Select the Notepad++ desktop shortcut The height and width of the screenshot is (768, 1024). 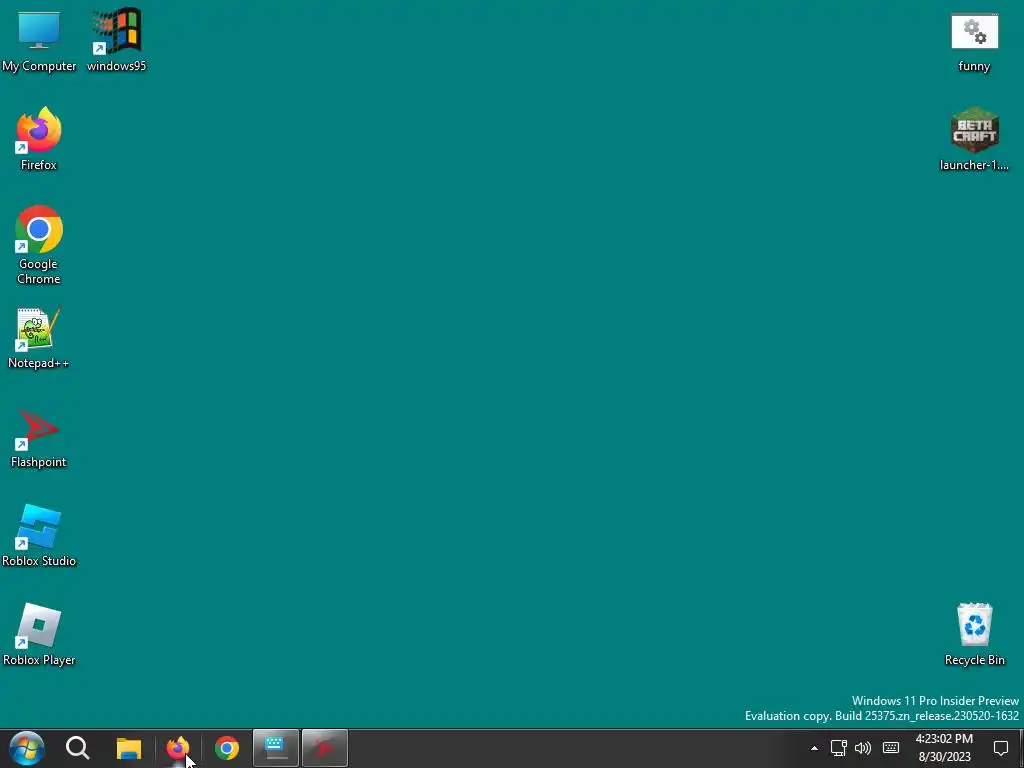point(39,338)
